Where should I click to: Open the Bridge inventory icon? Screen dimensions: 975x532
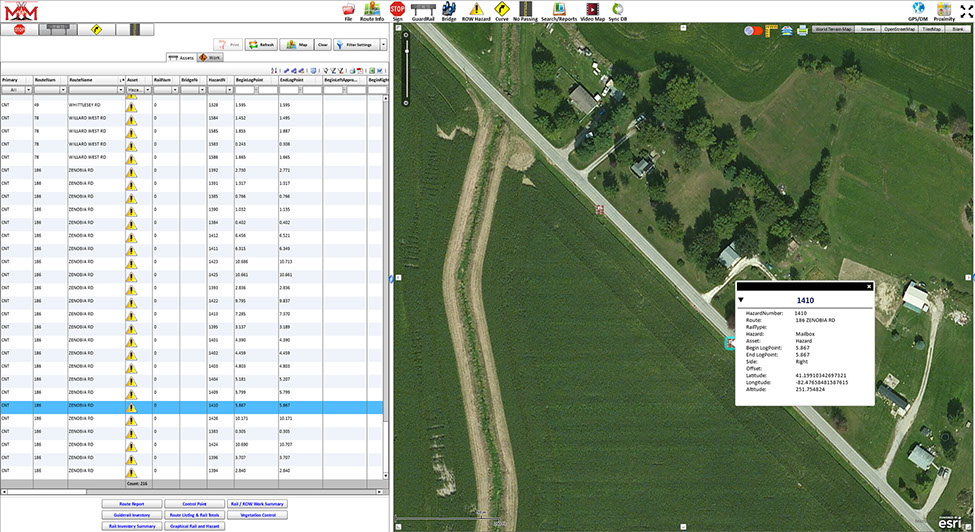pos(449,10)
